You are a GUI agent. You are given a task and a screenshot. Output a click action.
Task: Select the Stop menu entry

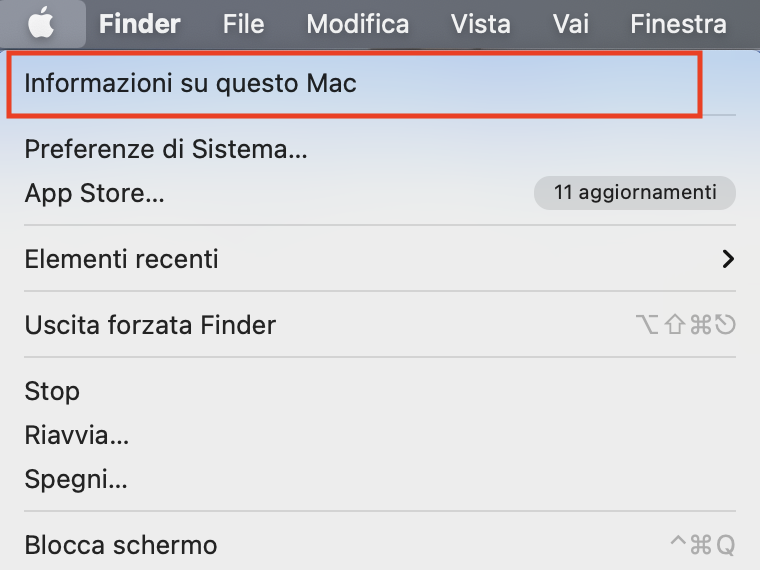pyautogui.click(x=380, y=391)
